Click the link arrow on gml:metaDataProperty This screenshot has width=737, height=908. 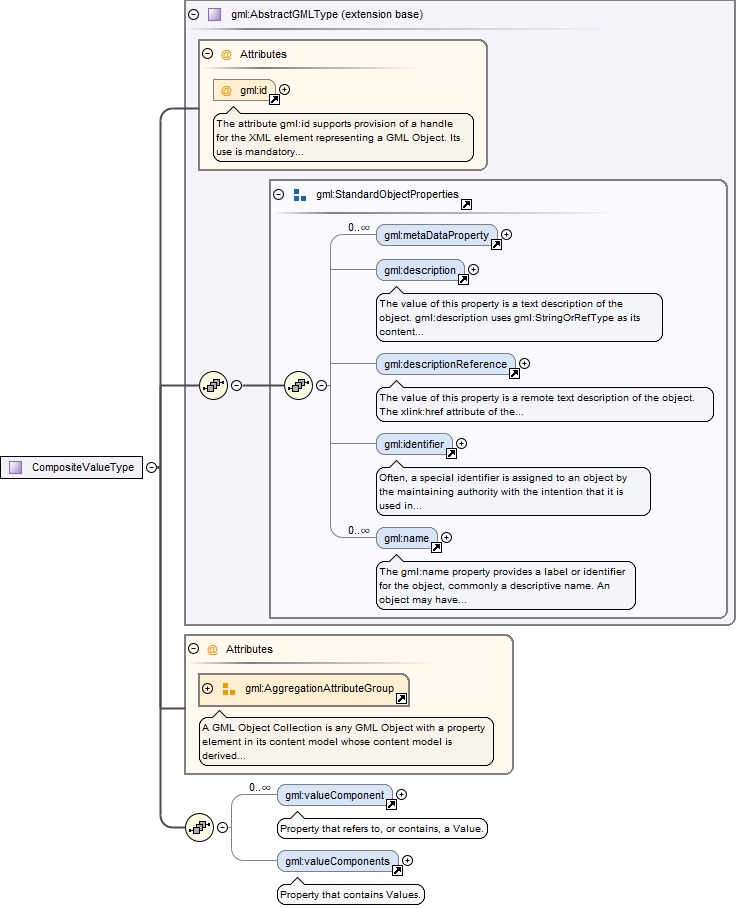tap(496, 244)
